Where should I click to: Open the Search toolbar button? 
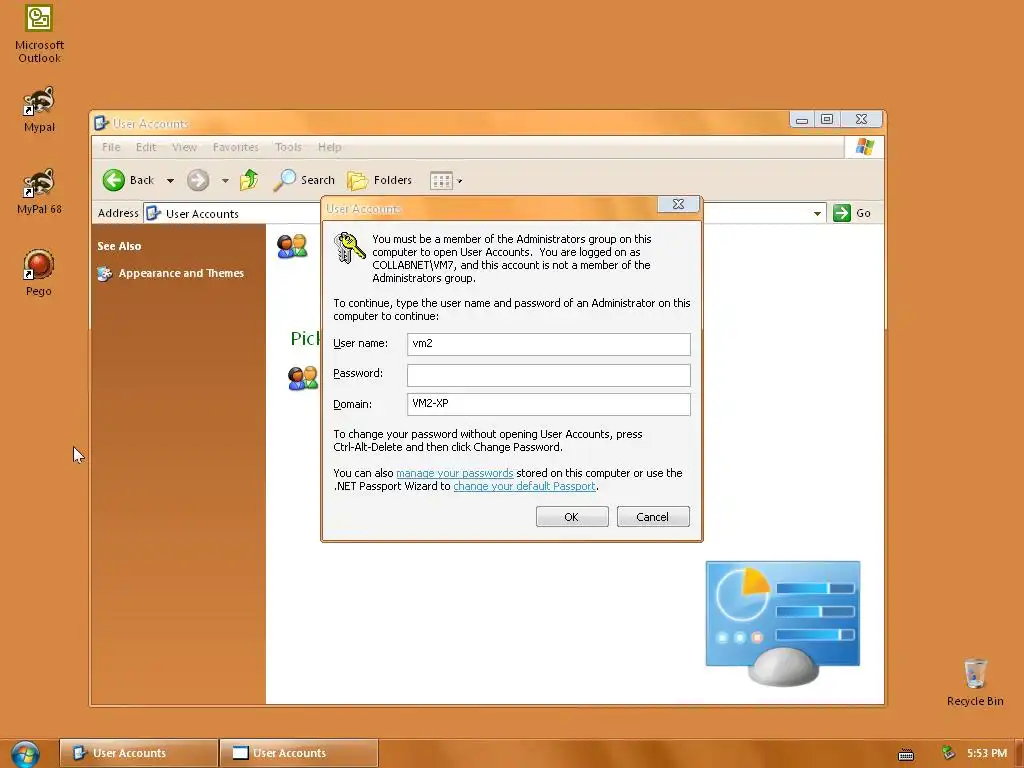304,180
